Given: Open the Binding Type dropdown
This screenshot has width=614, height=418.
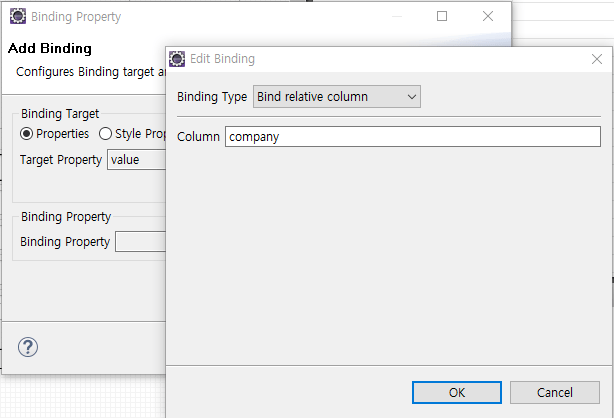Looking at the screenshot, I should point(337,96).
